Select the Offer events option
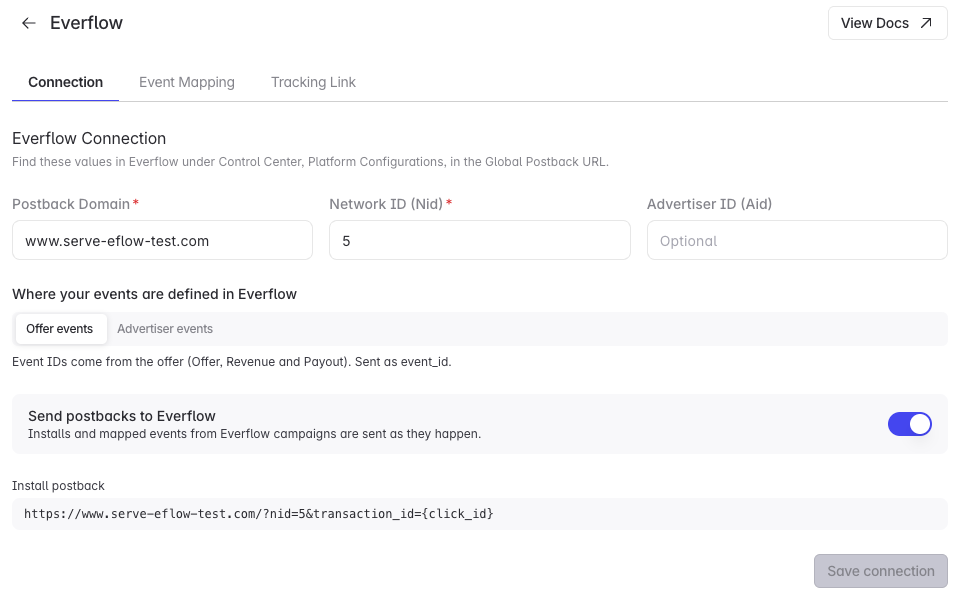960x606 pixels. click(x=60, y=329)
